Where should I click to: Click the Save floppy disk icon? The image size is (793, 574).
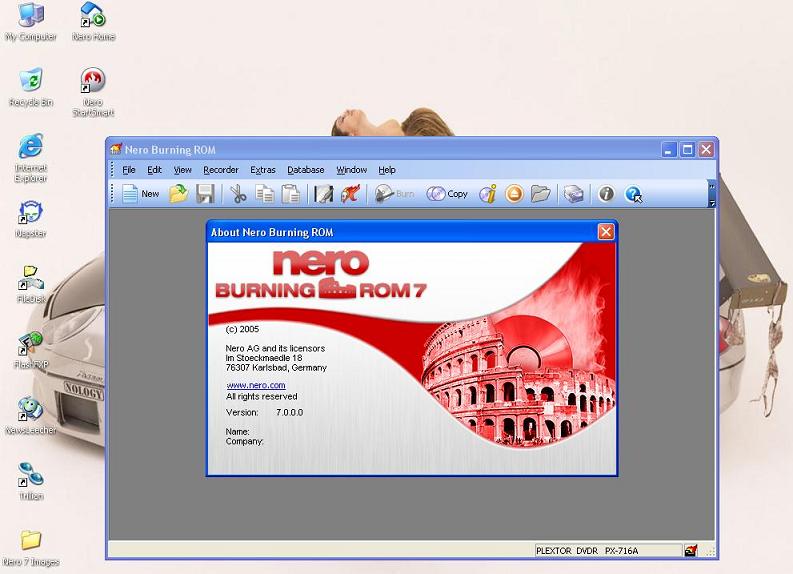tap(205, 194)
